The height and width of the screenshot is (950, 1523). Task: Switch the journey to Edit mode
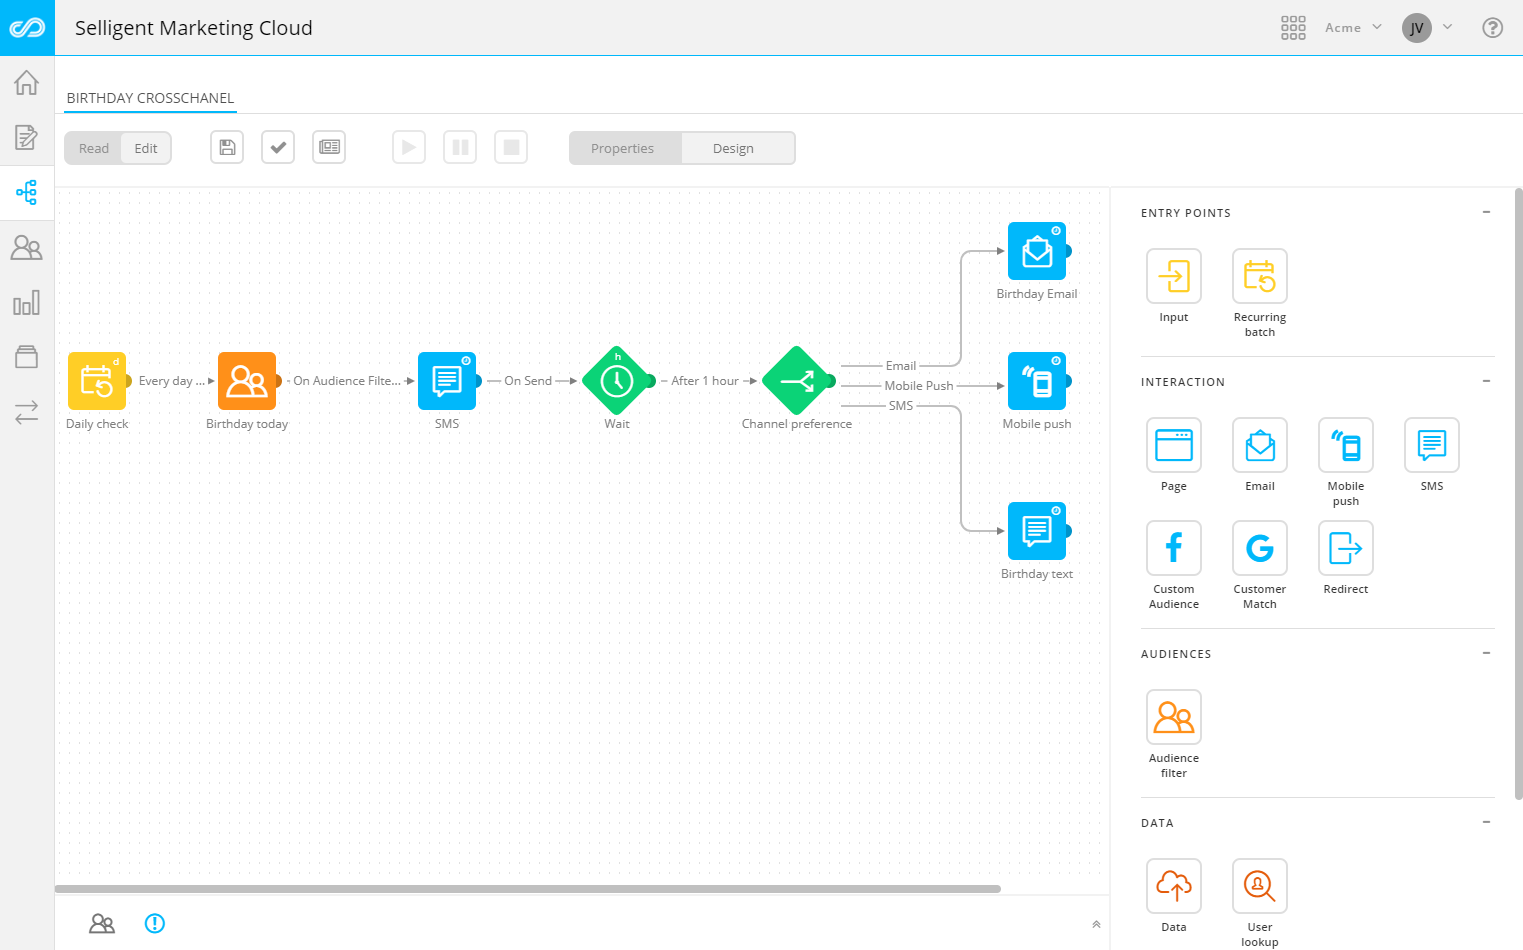(146, 147)
